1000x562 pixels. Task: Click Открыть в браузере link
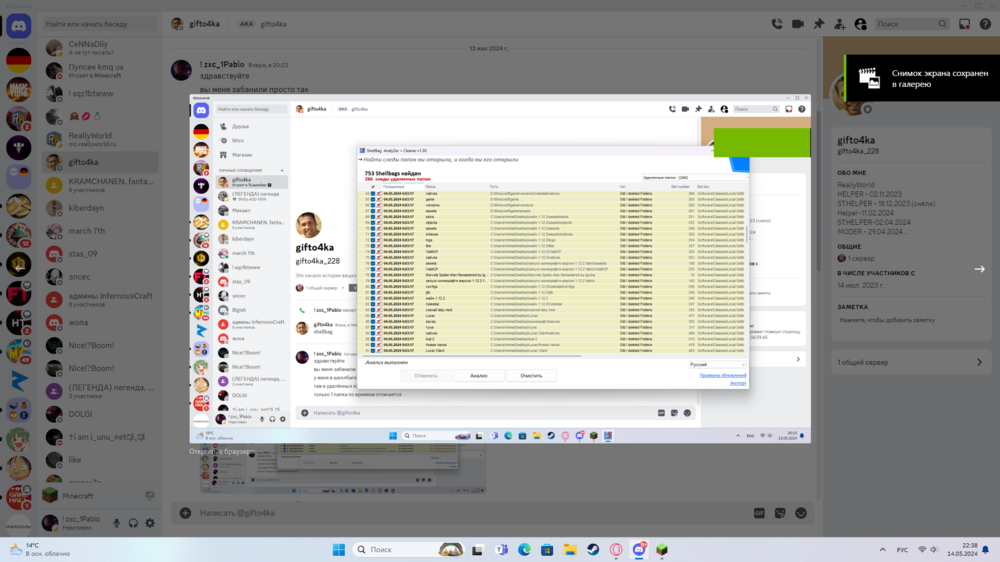point(221,452)
